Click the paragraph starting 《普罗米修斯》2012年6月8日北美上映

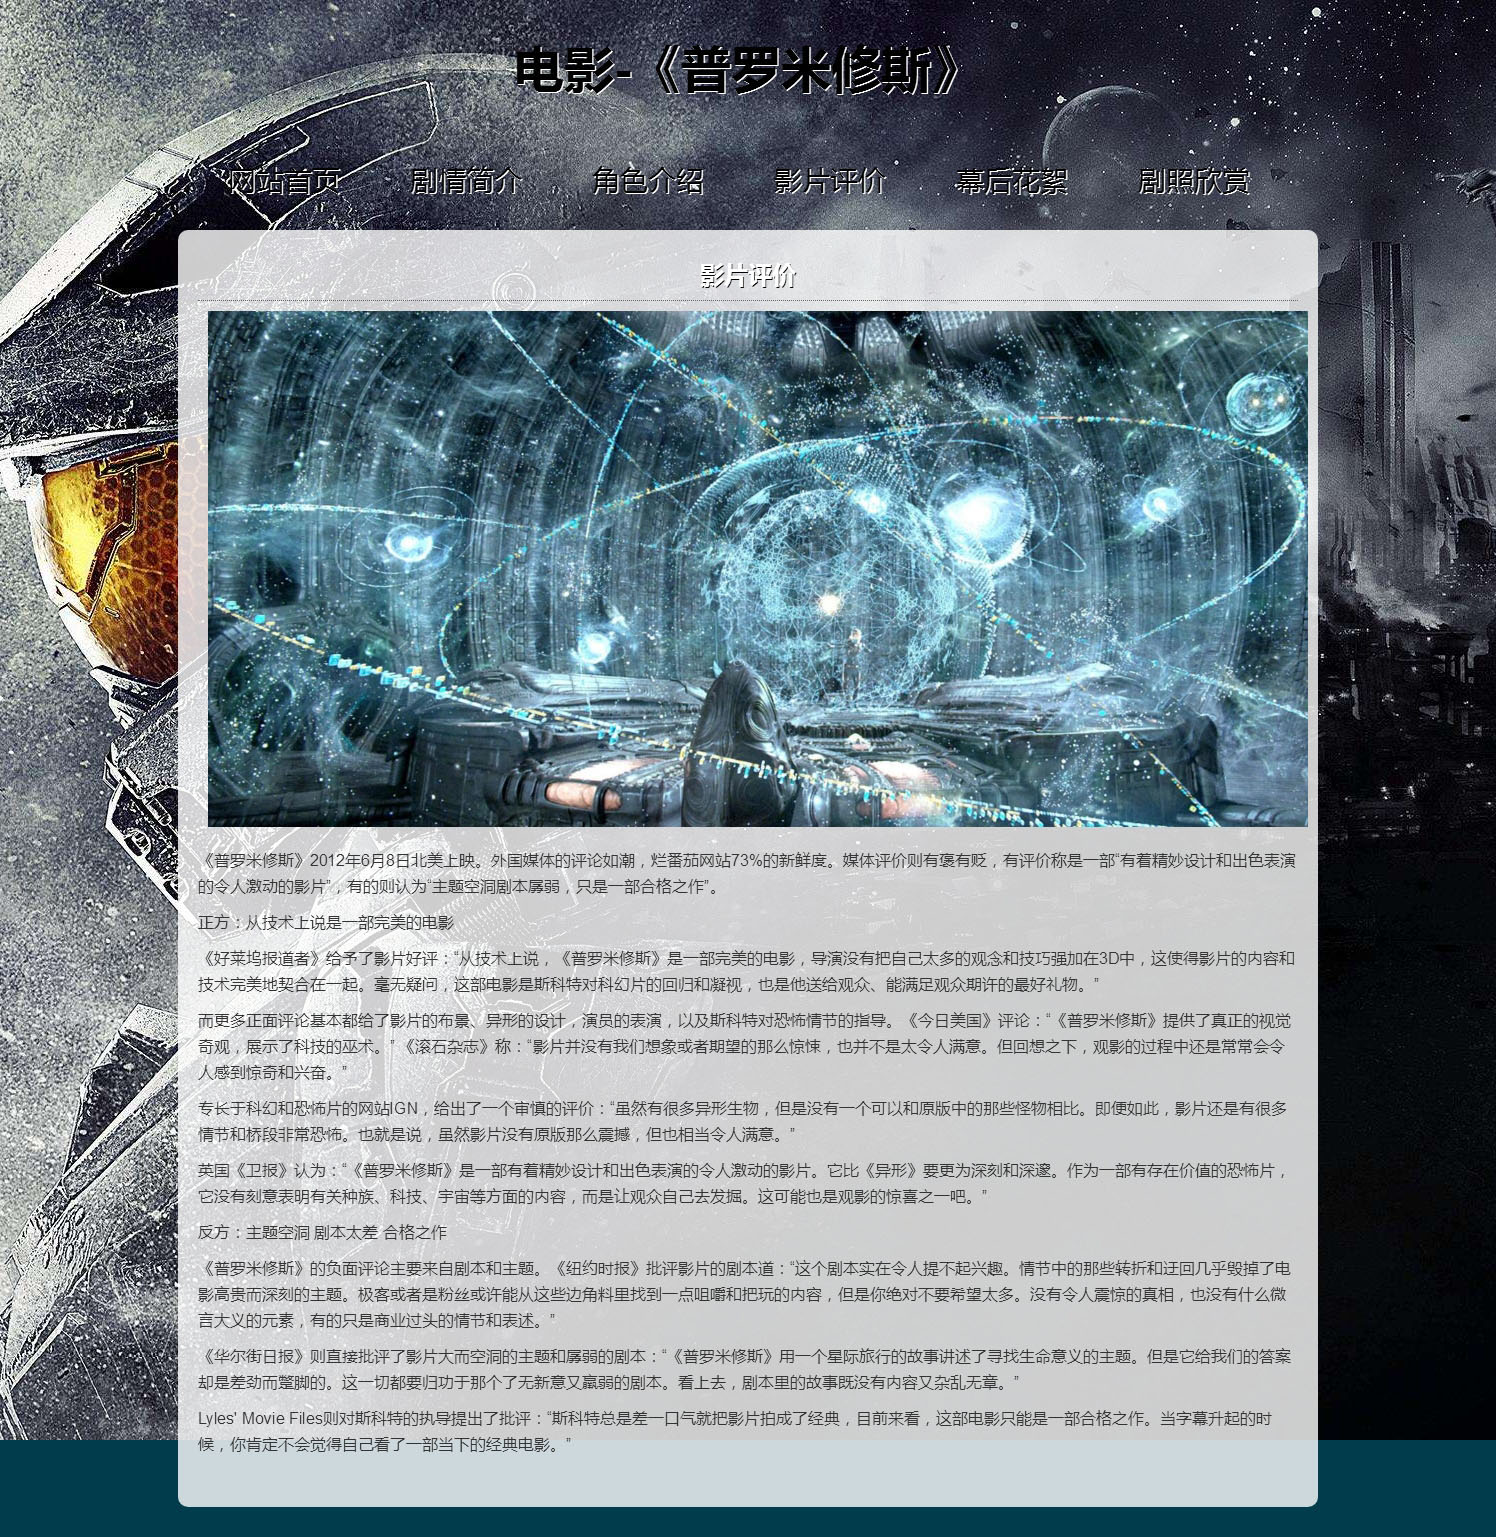coord(747,873)
